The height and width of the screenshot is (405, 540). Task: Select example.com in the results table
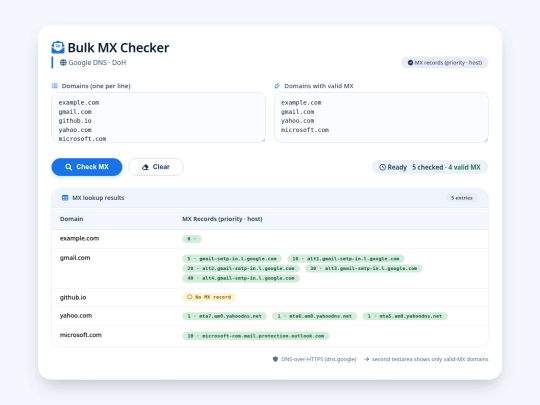pos(79,238)
